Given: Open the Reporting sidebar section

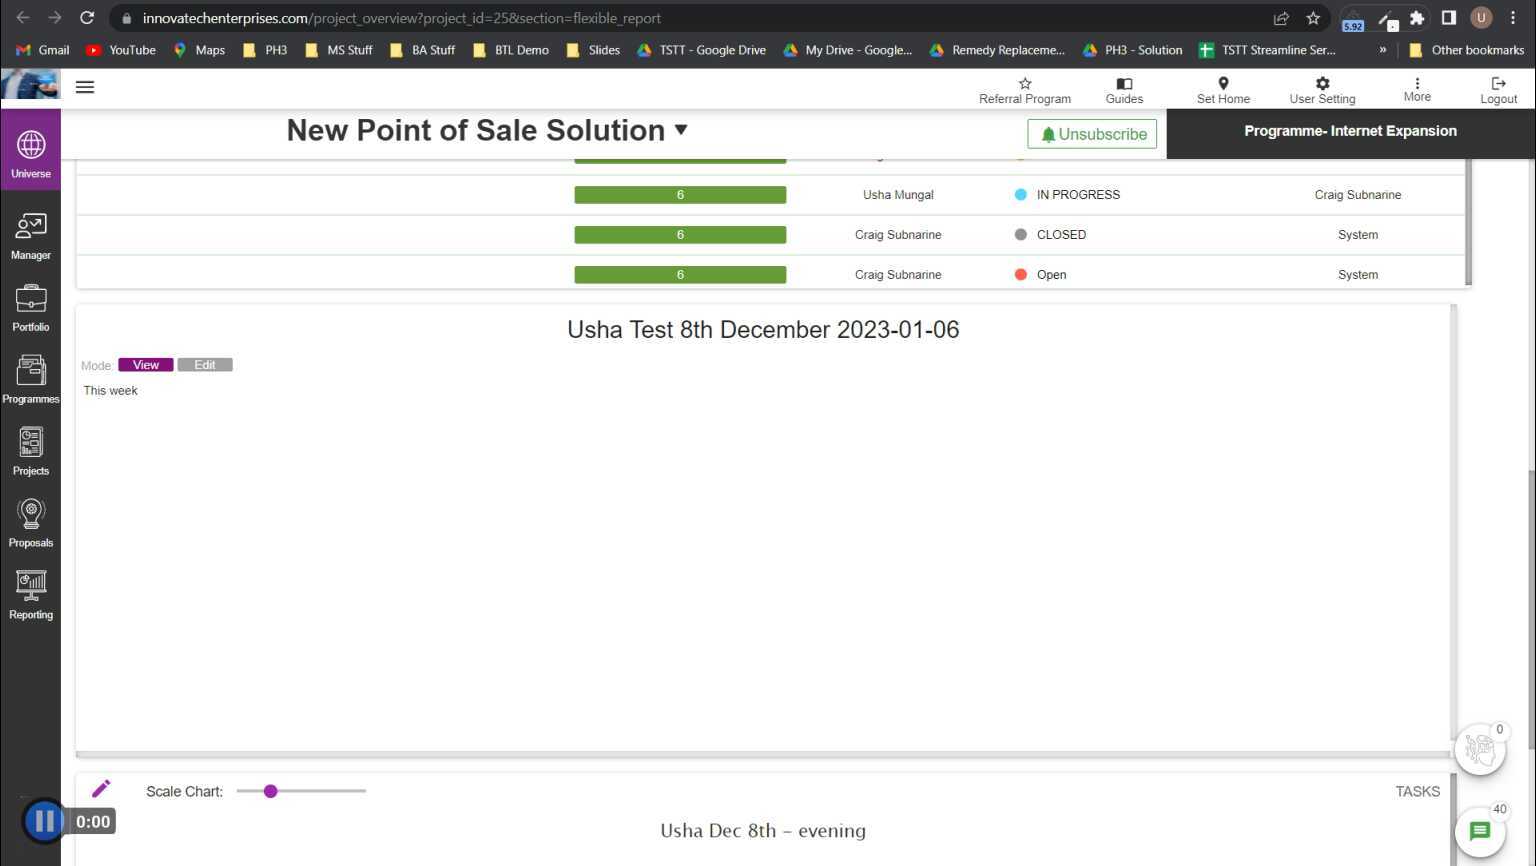Looking at the screenshot, I should pos(31,596).
